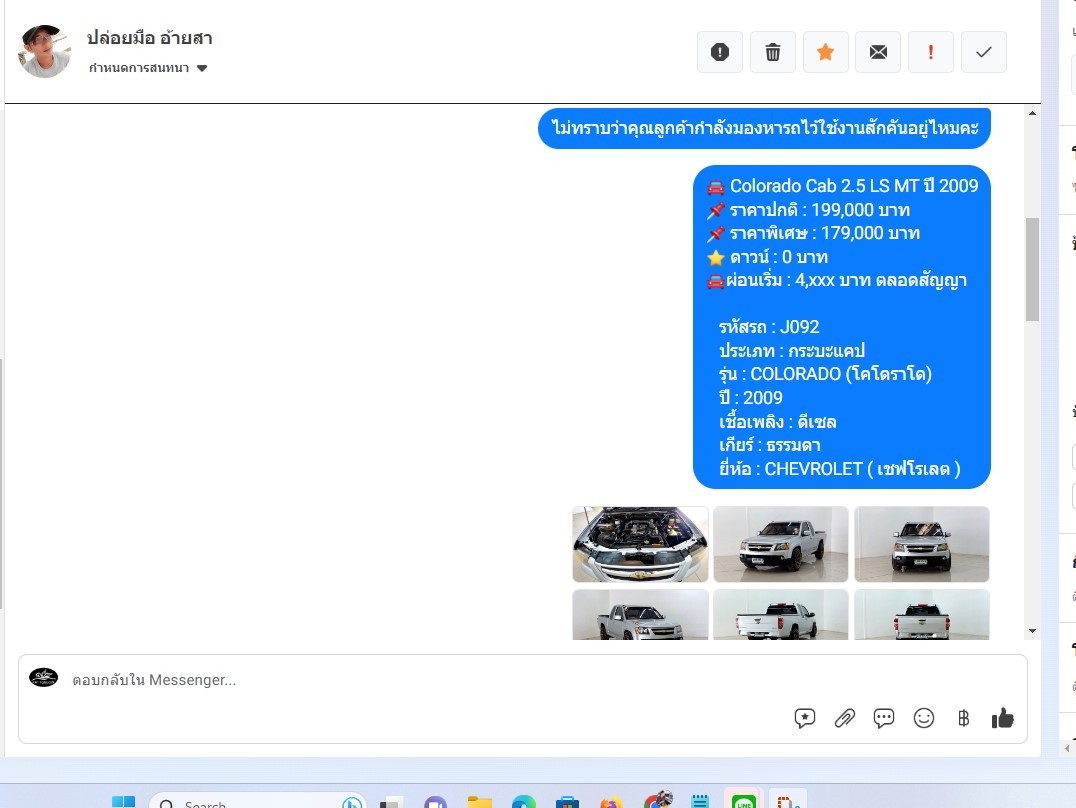Image resolution: width=1076 pixels, height=808 pixels.
Task: Click customer name ปล่อยมือ อ้ายสา
Action: pos(150,38)
